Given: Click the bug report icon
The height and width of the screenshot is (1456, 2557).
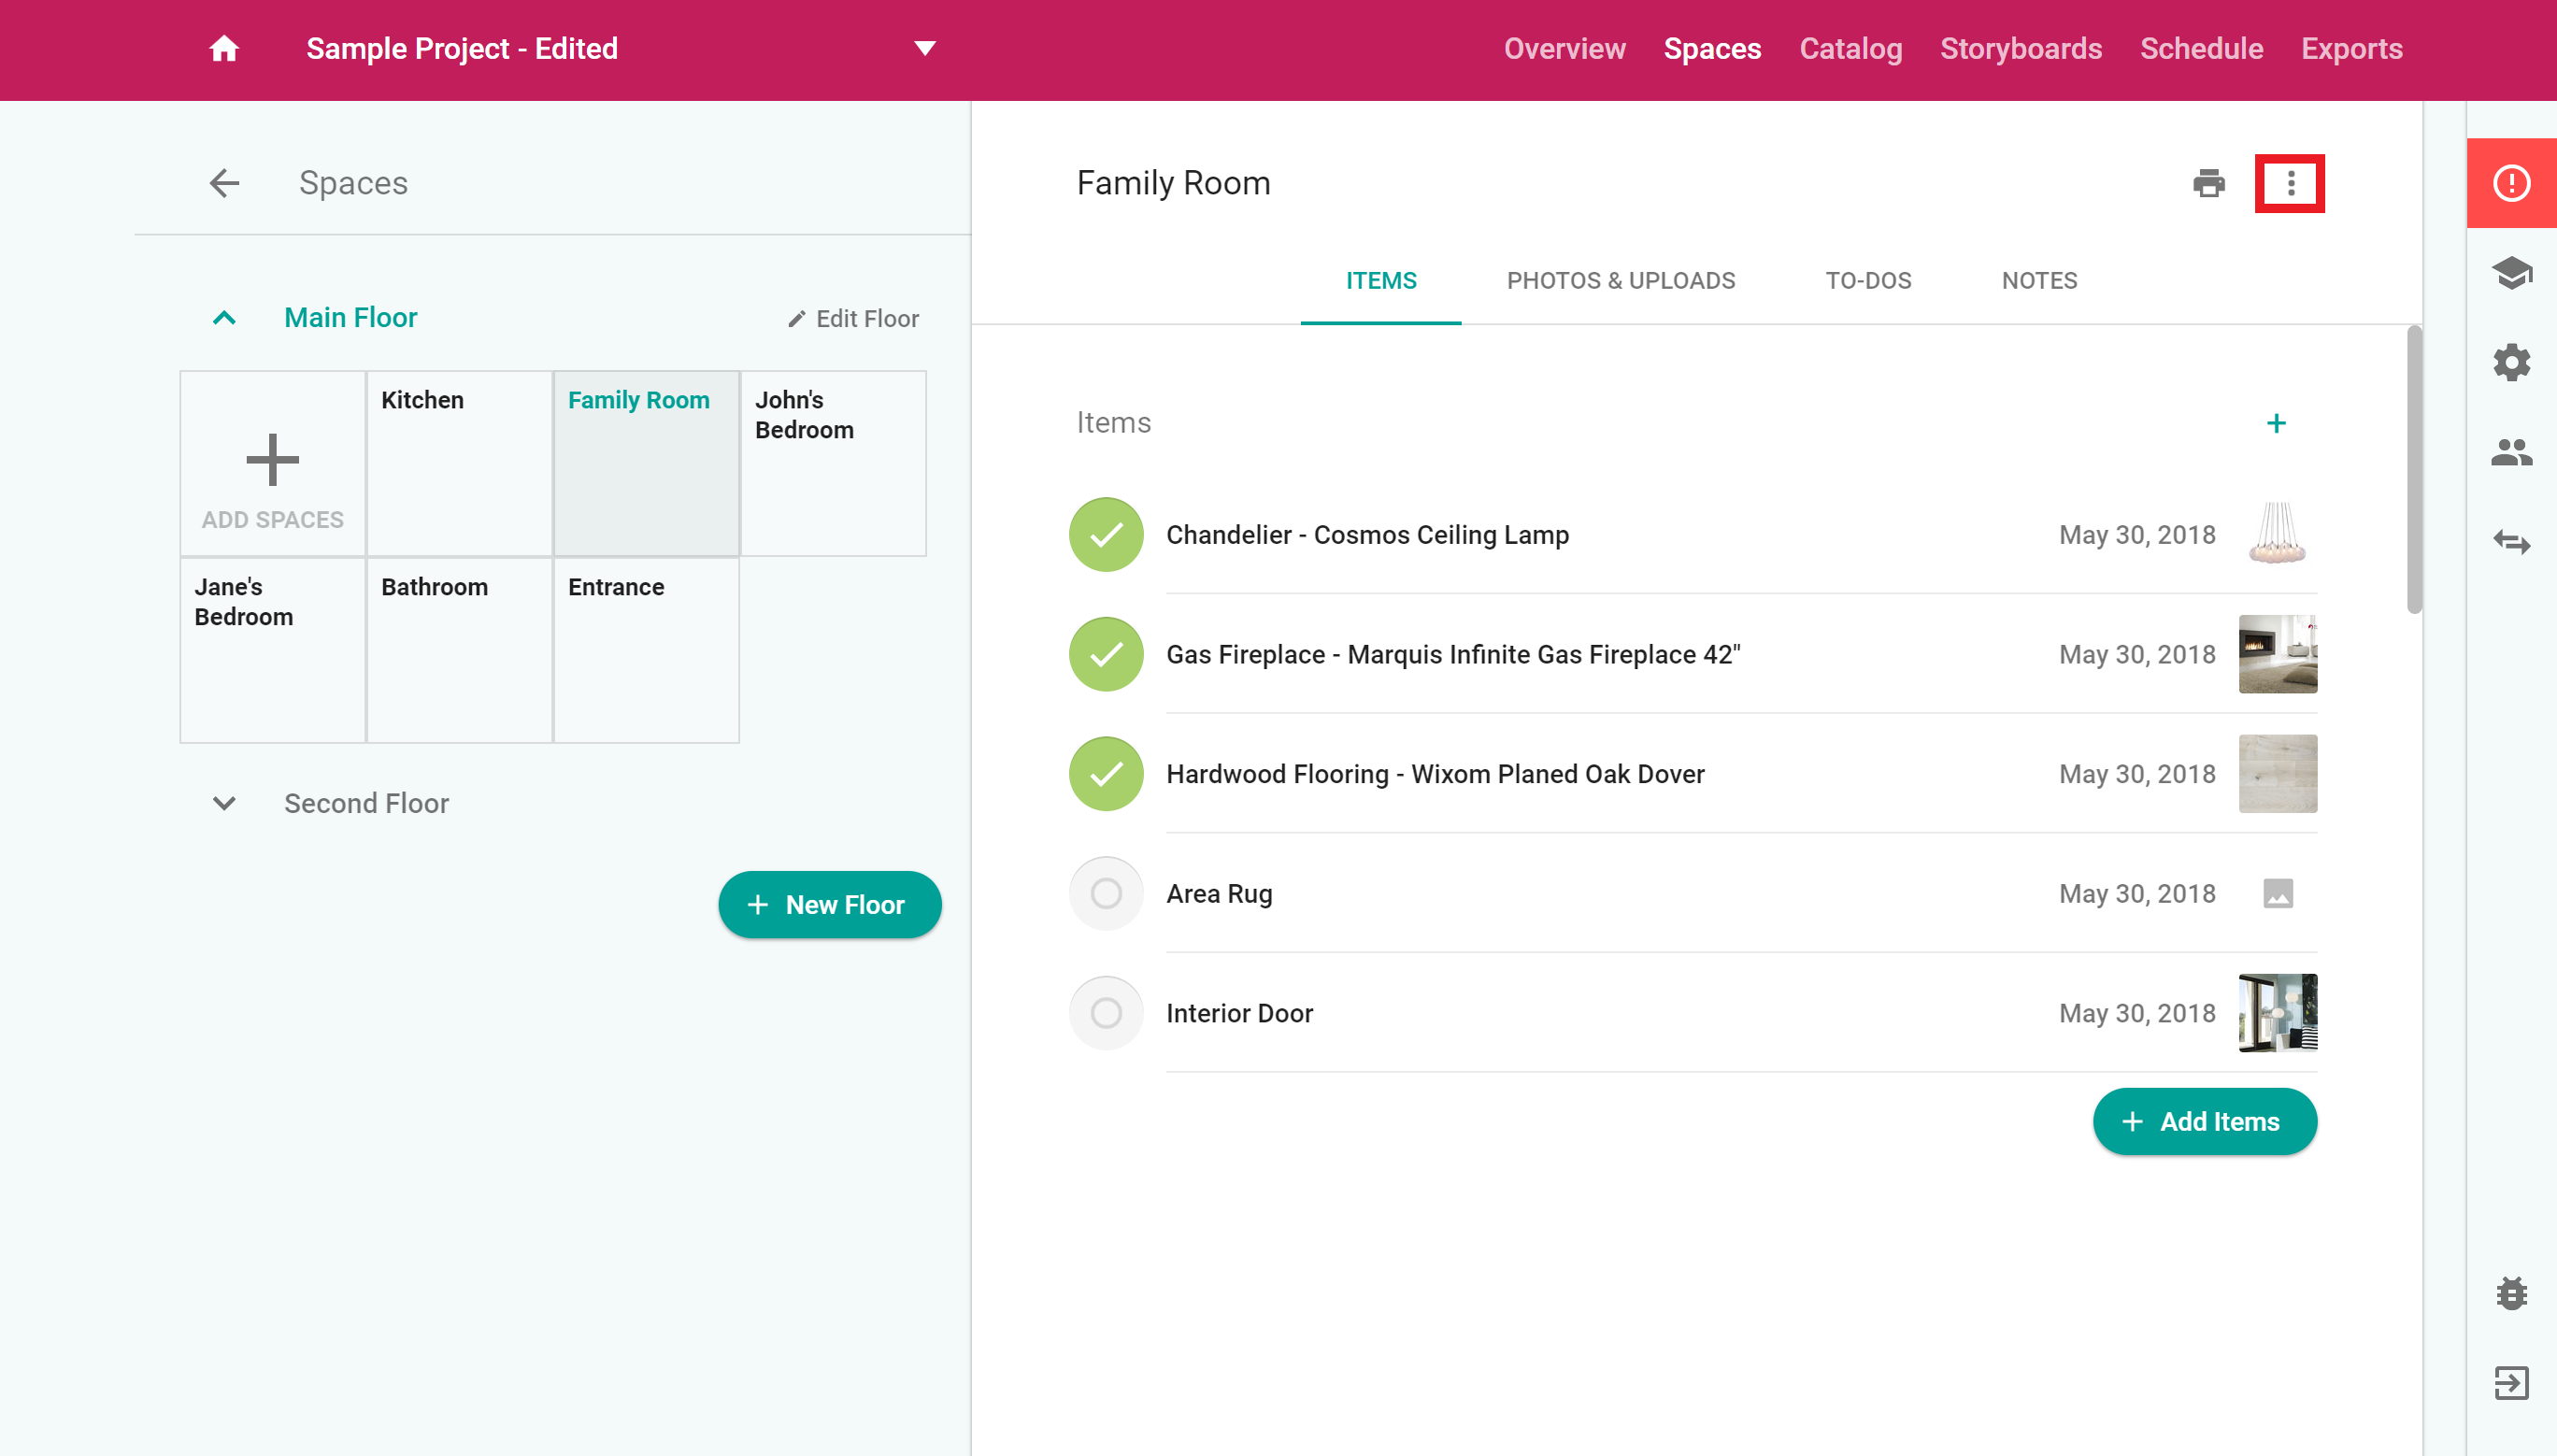Looking at the screenshot, I should point(2510,1292).
